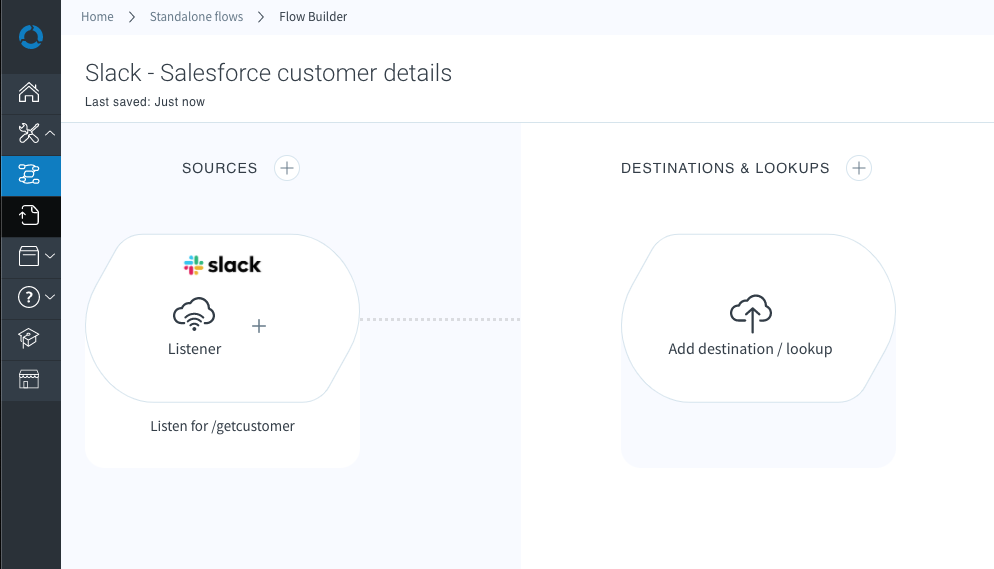994x569 pixels.
Task: Open the University graduation cap icon
Action: pos(29,338)
